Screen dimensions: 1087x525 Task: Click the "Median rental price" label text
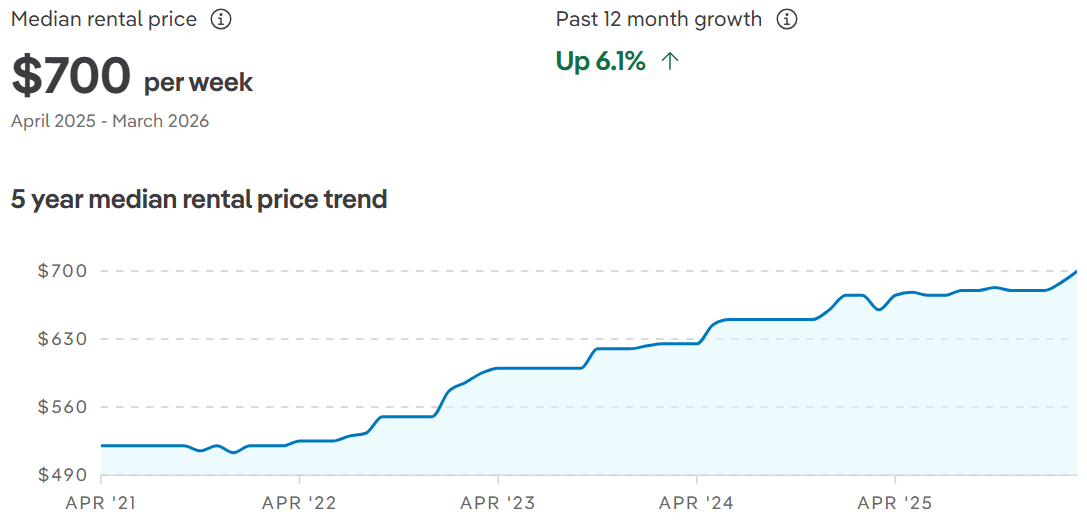(x=104, y=20)
